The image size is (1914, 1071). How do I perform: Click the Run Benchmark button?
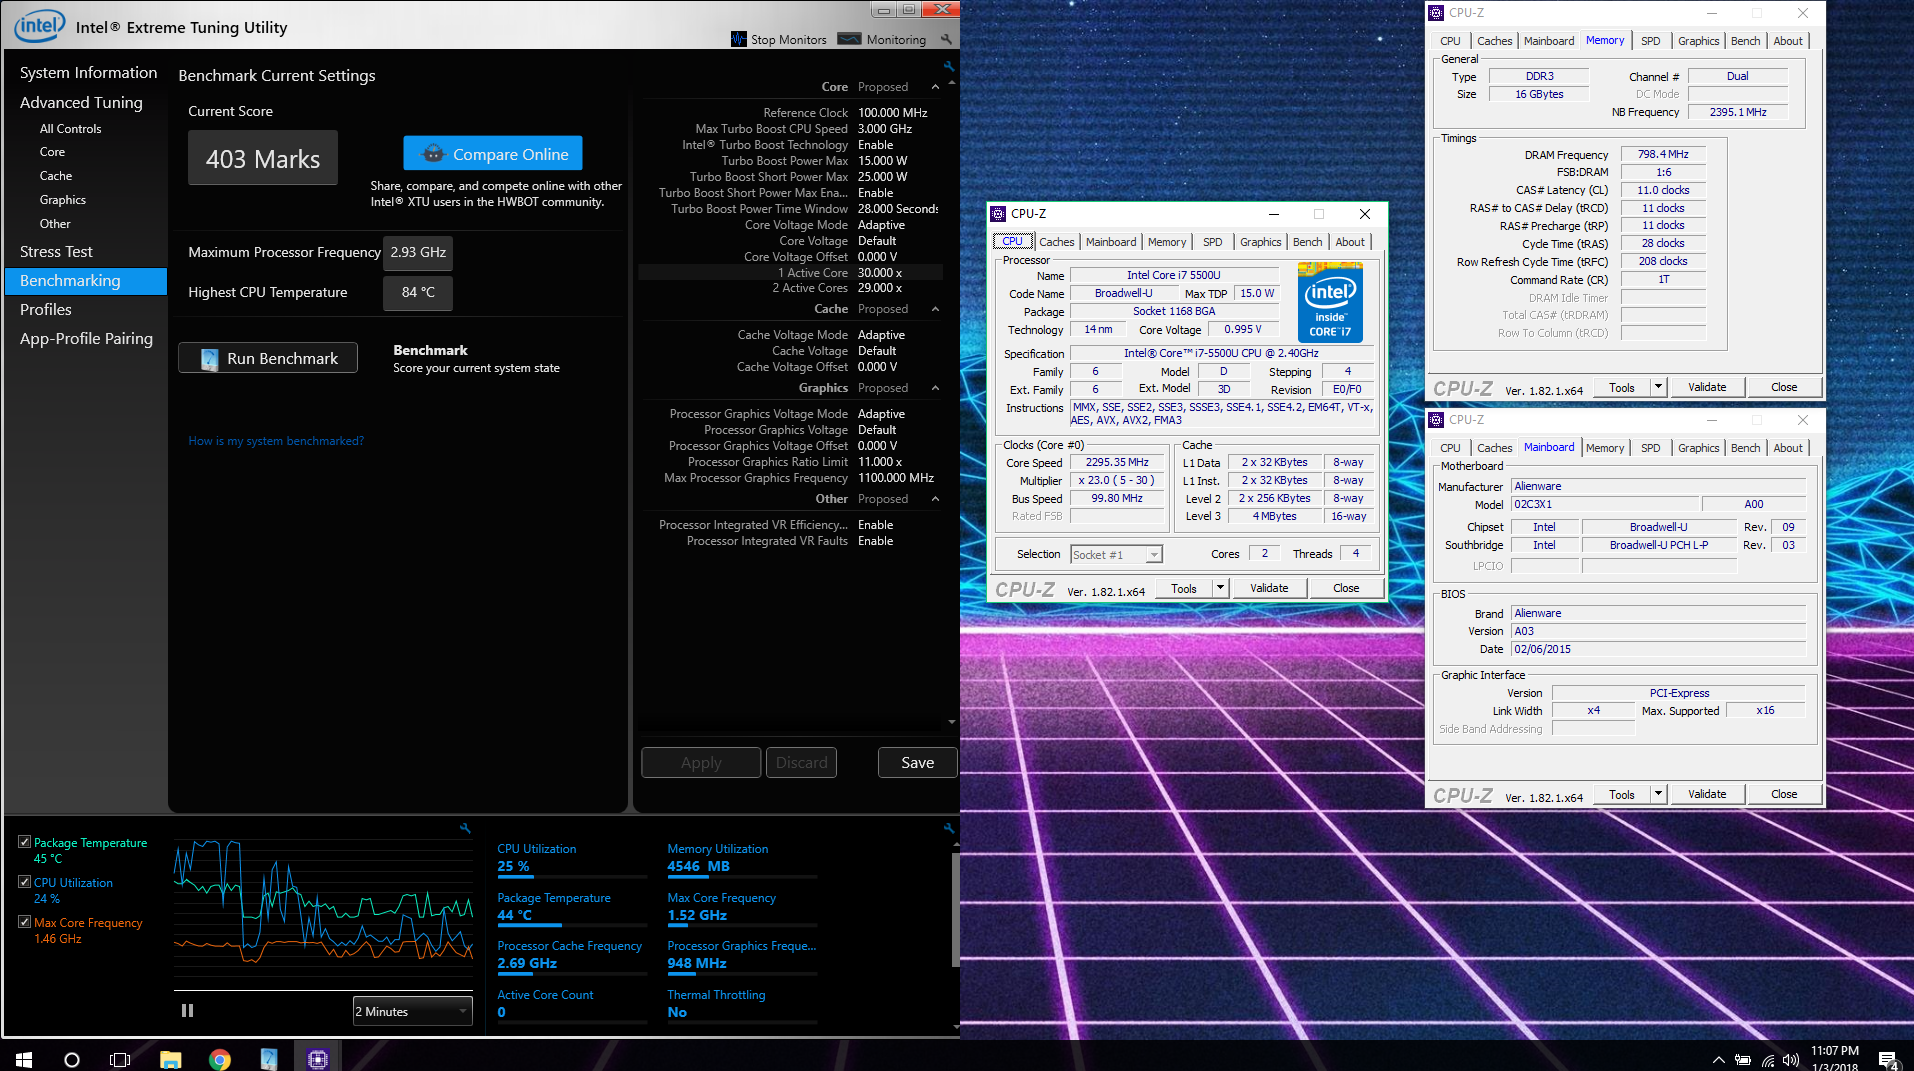(268, 358)
